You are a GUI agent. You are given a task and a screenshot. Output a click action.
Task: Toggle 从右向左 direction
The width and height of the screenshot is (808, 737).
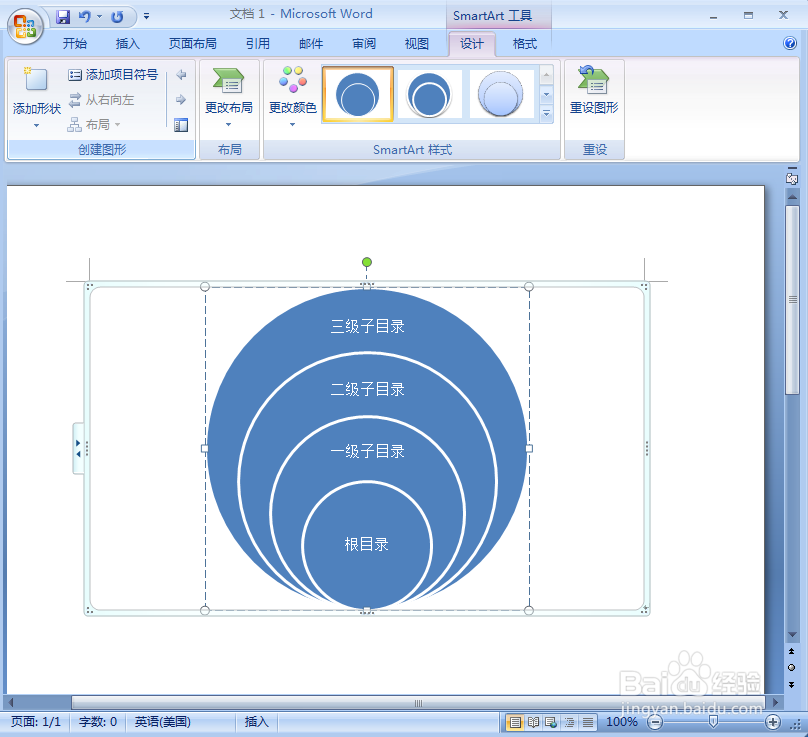102,99
